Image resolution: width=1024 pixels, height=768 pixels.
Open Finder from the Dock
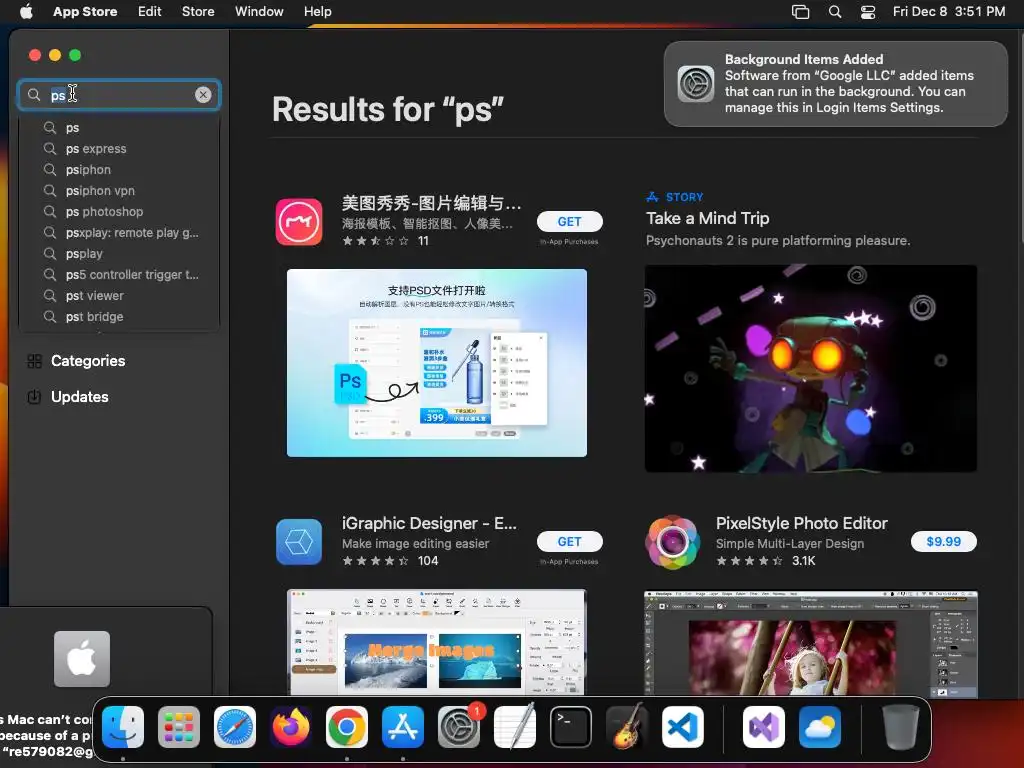click(123, 727)
